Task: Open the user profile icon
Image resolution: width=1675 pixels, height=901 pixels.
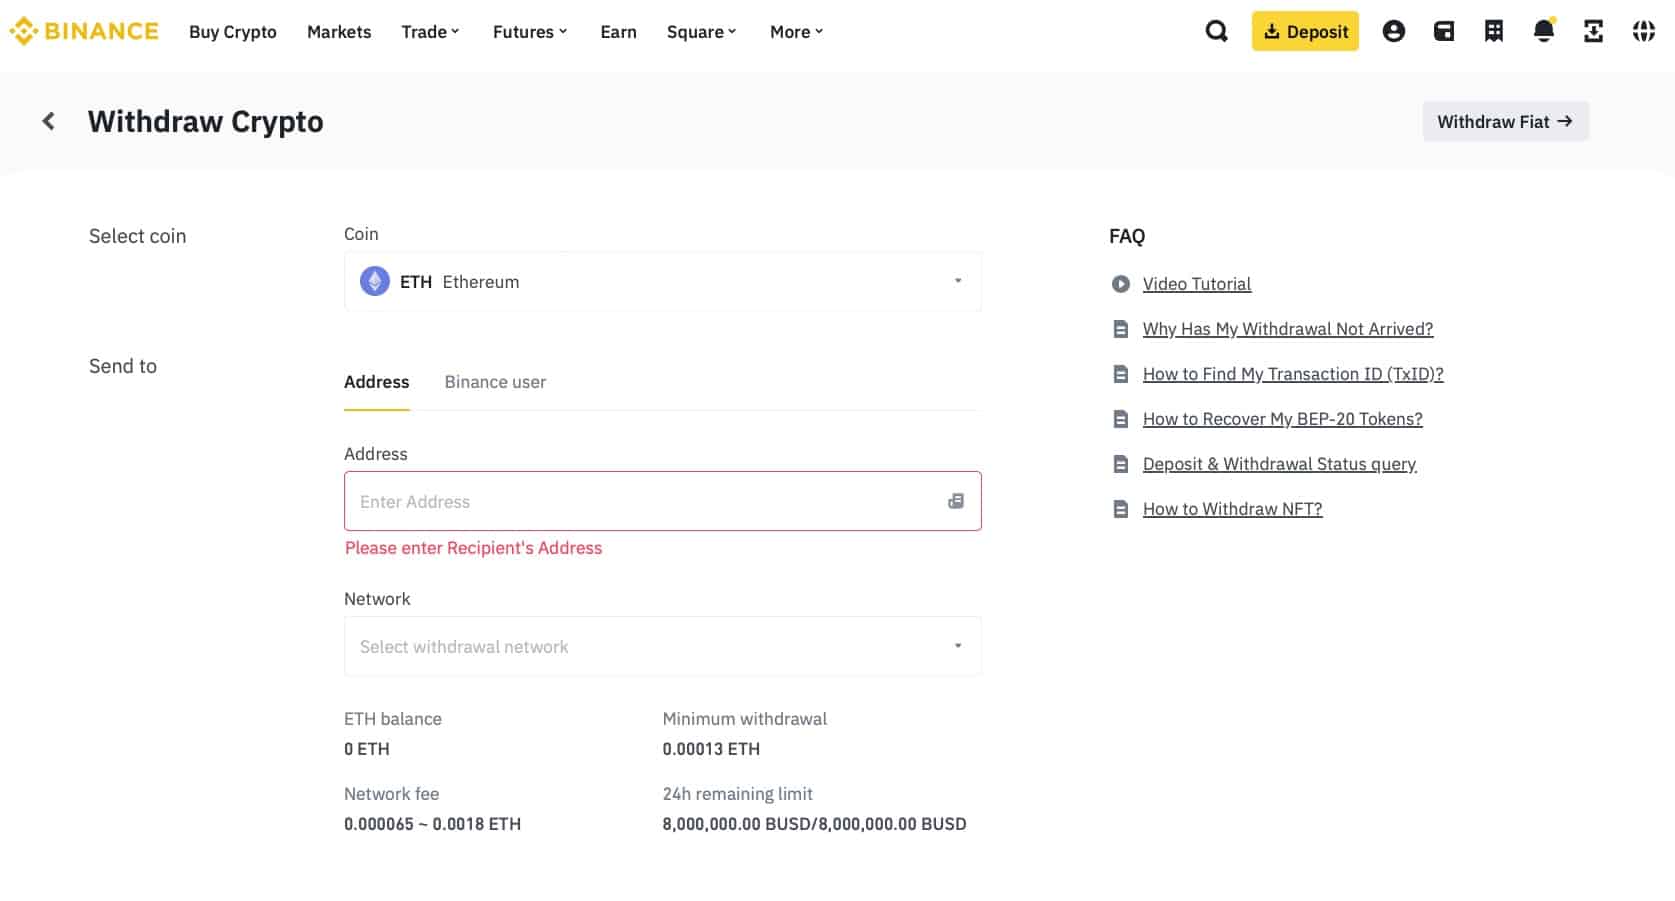Action: (1394, 31)
